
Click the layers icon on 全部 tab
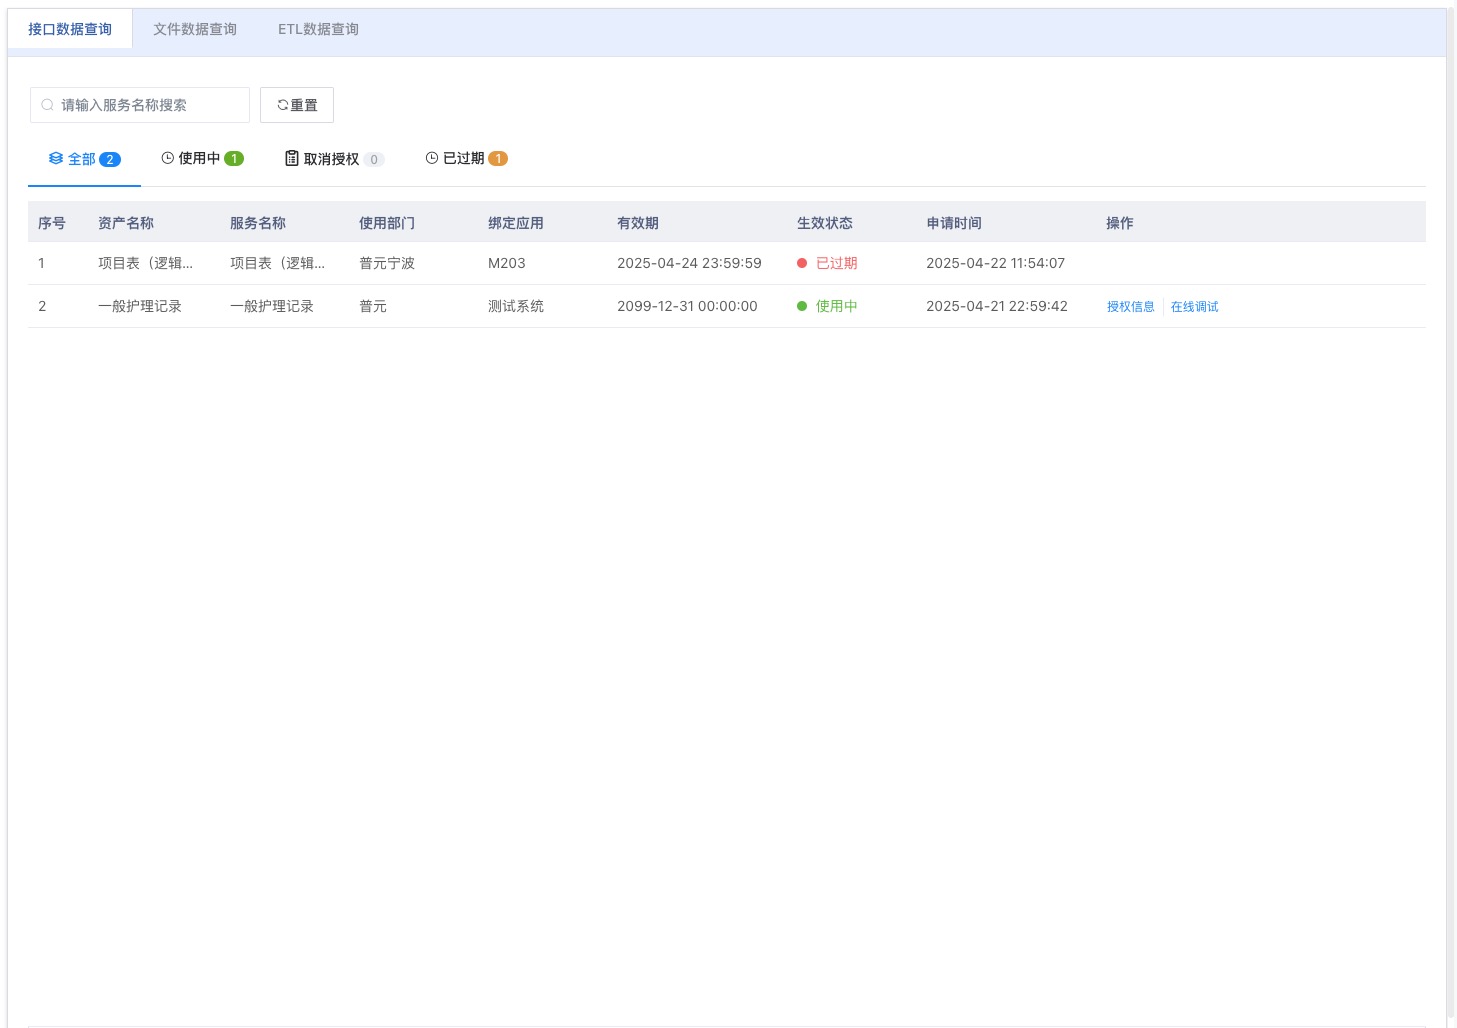coord(56,158)
